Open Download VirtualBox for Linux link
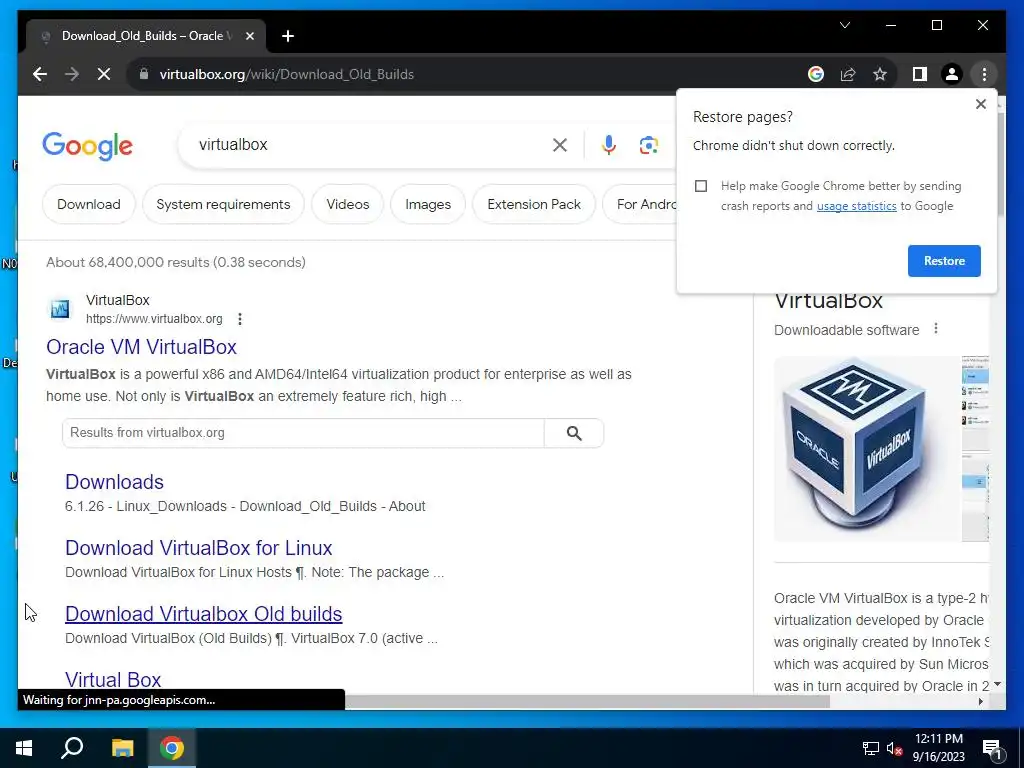Screen dimensions: 1024x768 point(199,548)
